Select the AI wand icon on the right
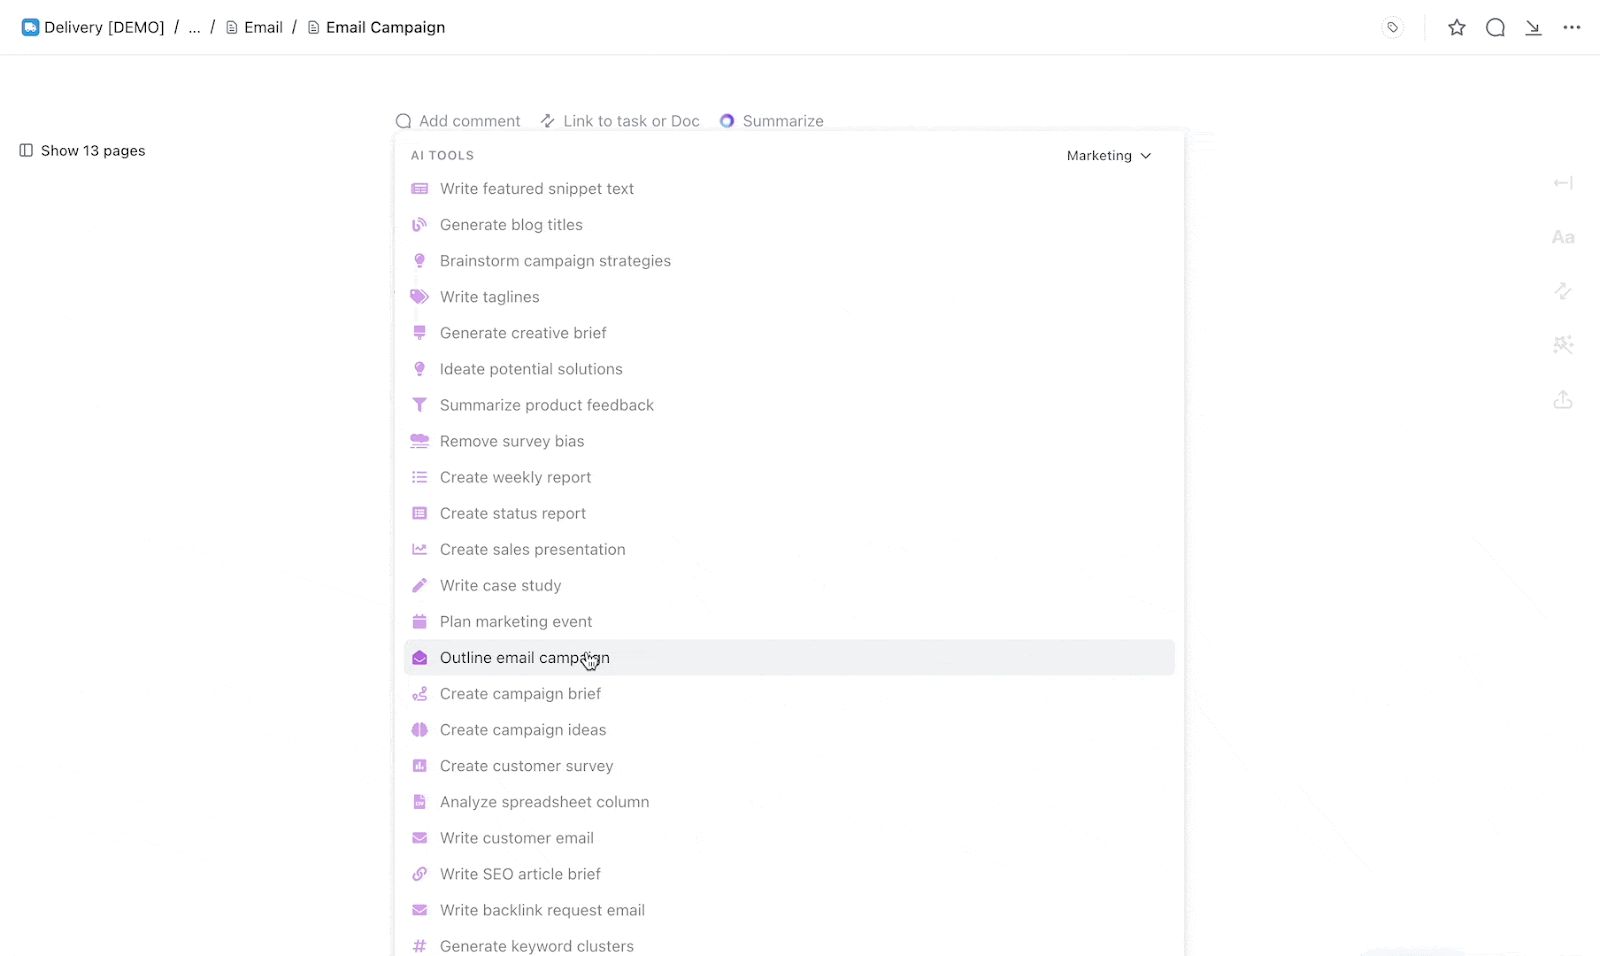The height and width of the screenshot is (956, 1600). point(1563,345)
